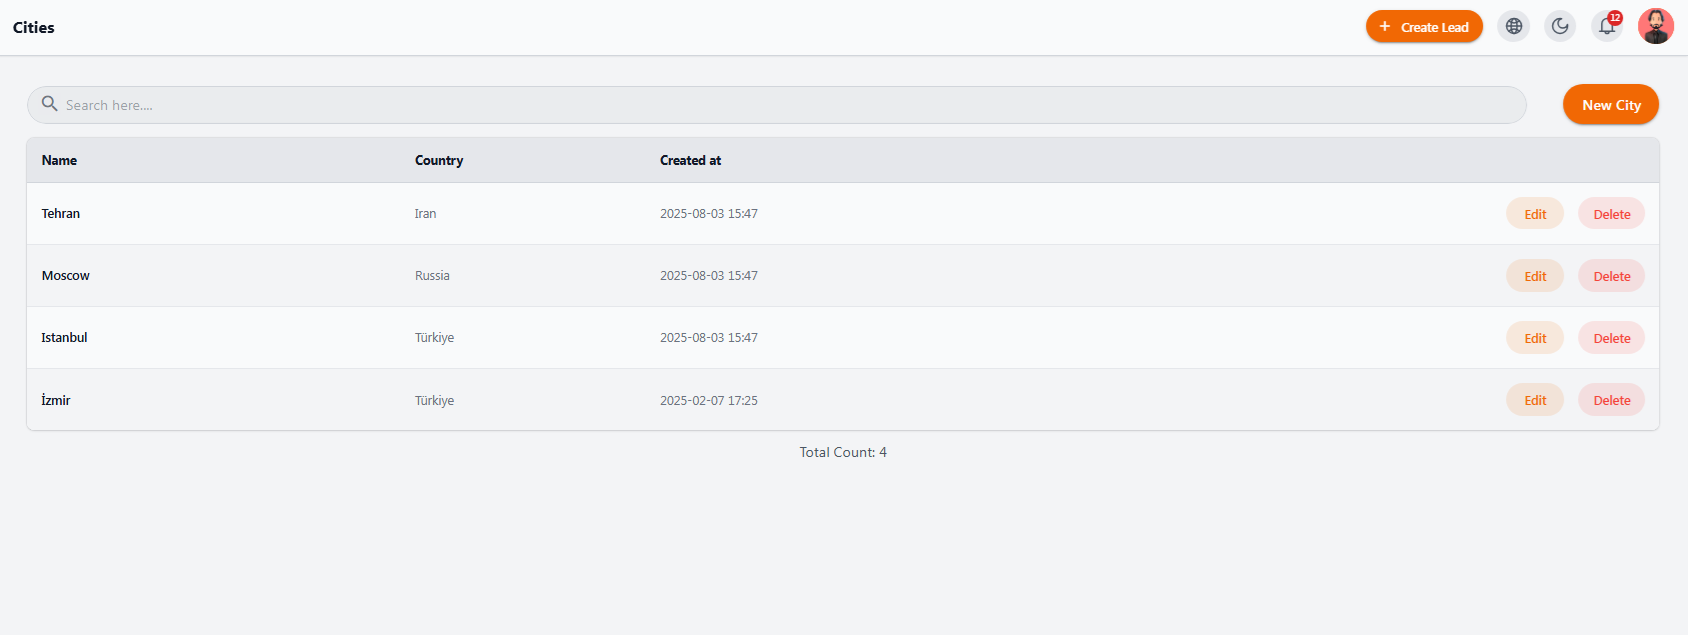The image size is (1688, 635).
Task: Delete the İzmir city row
Action: (1611, 400)
